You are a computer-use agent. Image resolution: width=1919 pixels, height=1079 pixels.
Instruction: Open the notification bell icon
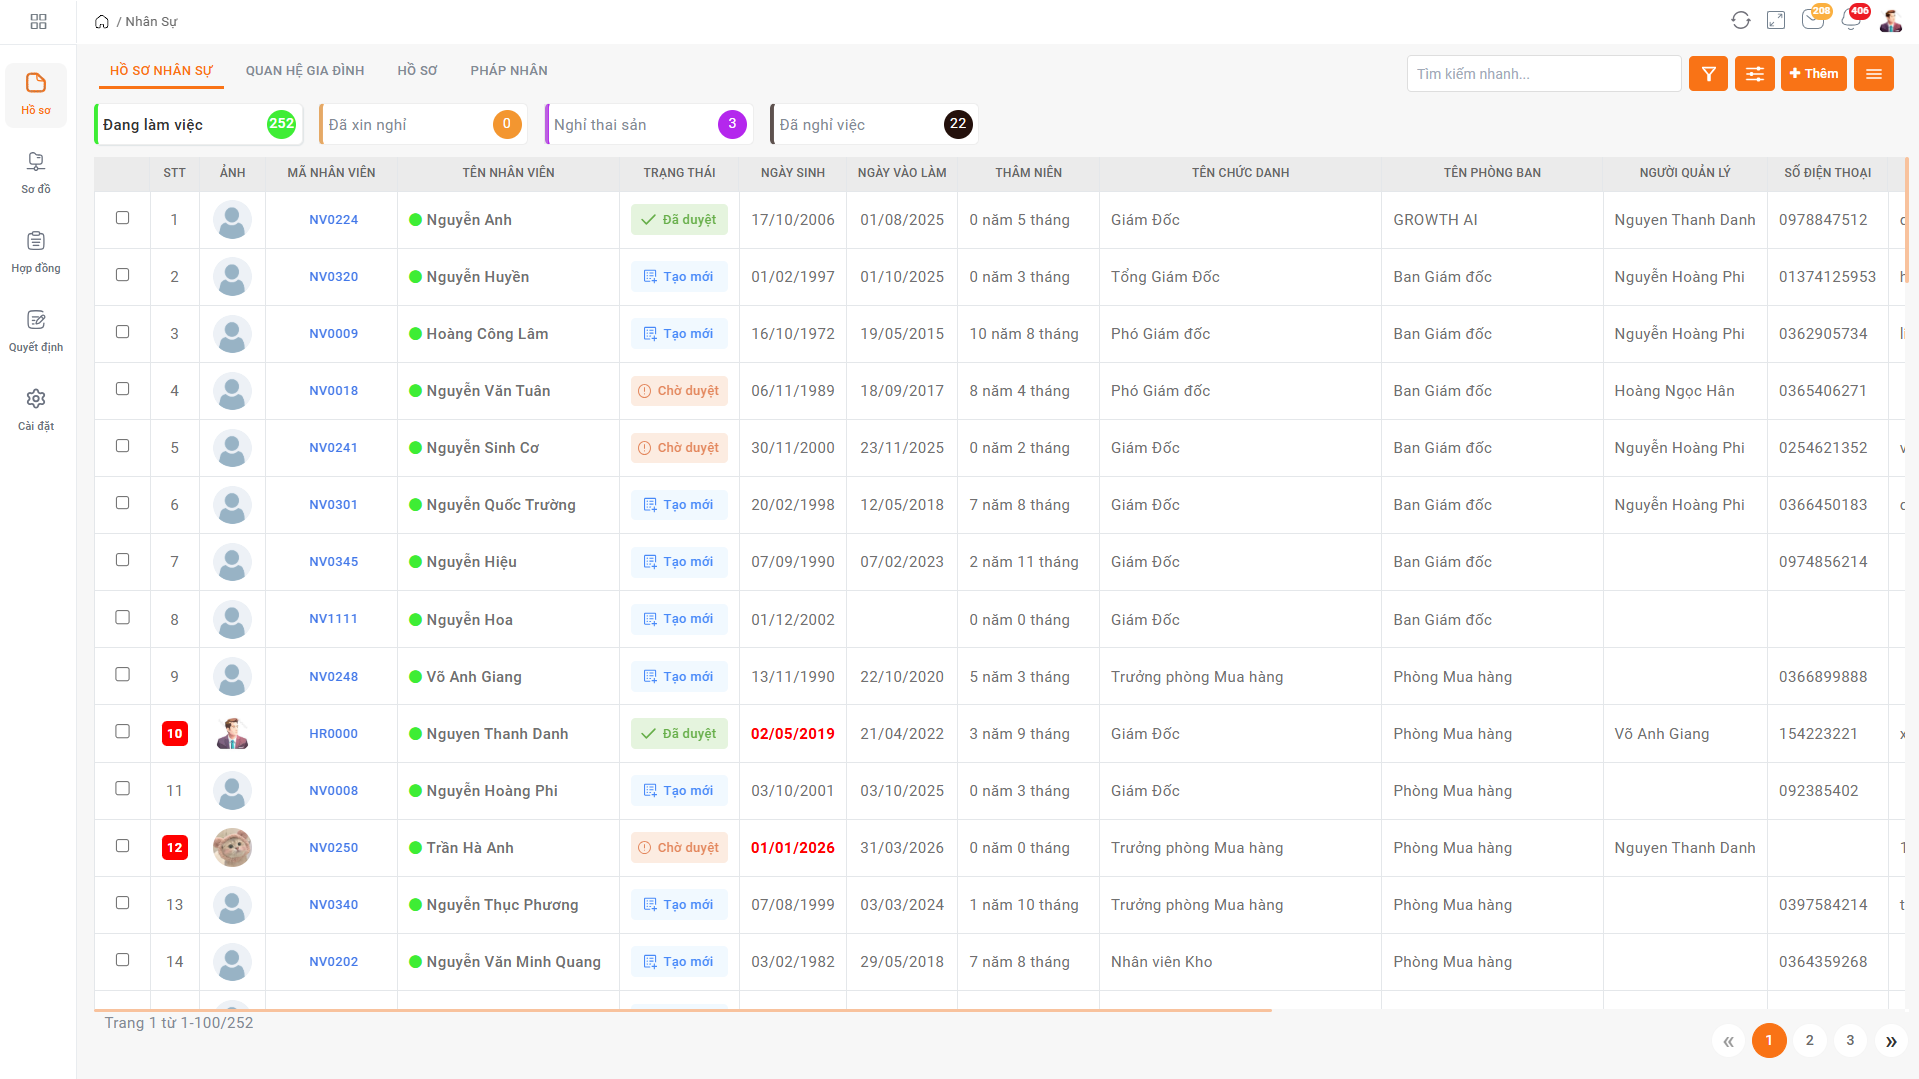pos(1850,21)
